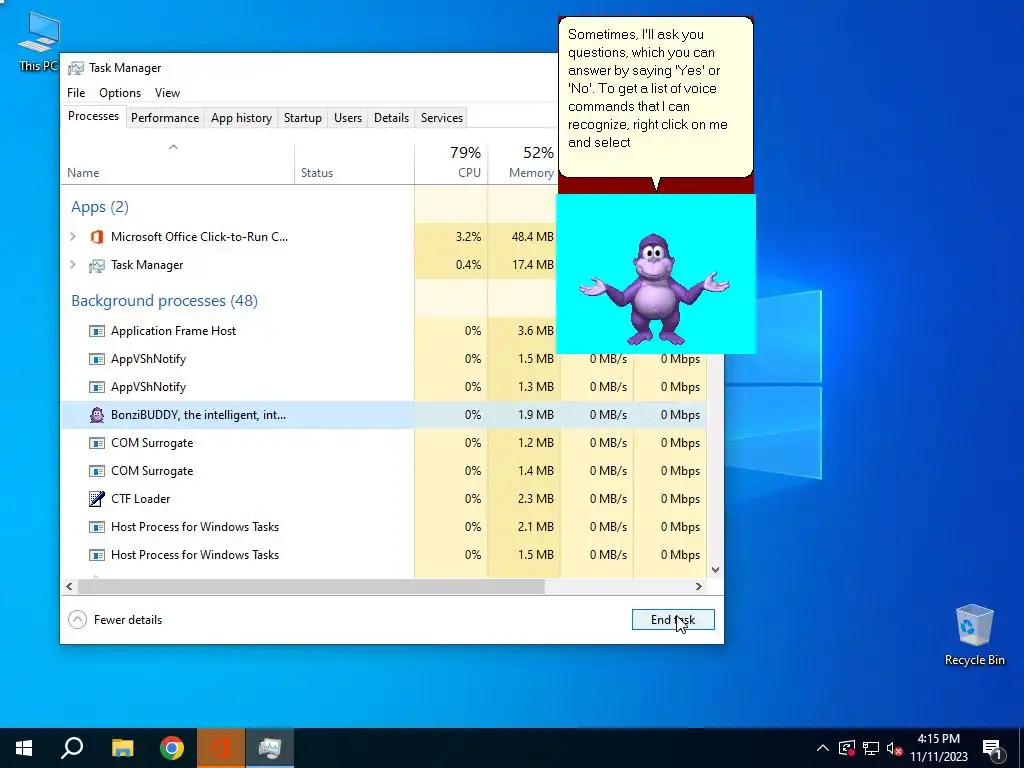Open taskbar search magnifier
The height and width of the screenshot is (768, 1024).
coord(72,748)
